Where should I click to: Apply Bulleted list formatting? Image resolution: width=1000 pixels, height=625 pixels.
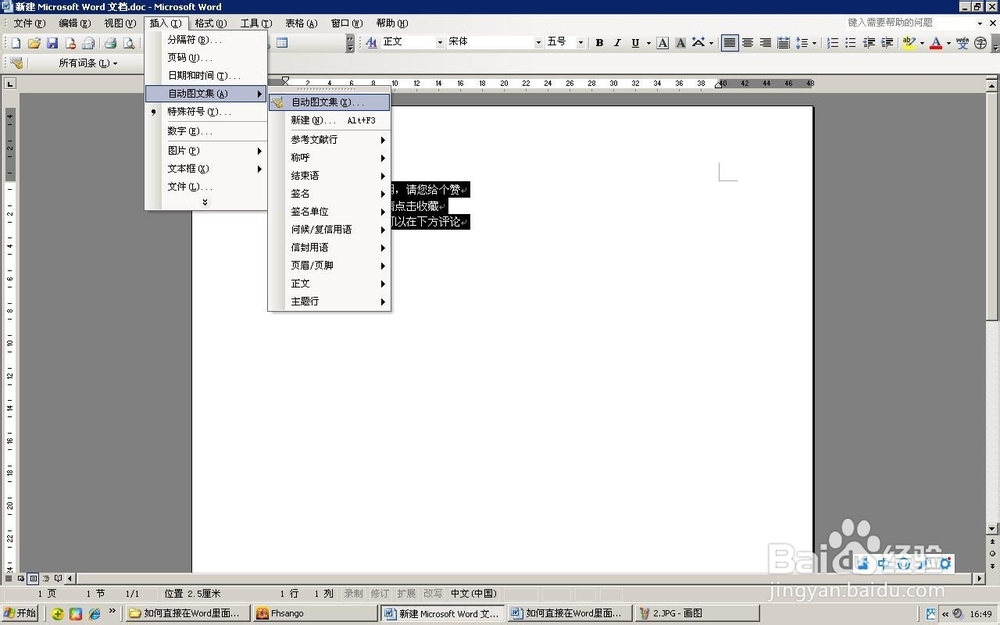(850, 43)
